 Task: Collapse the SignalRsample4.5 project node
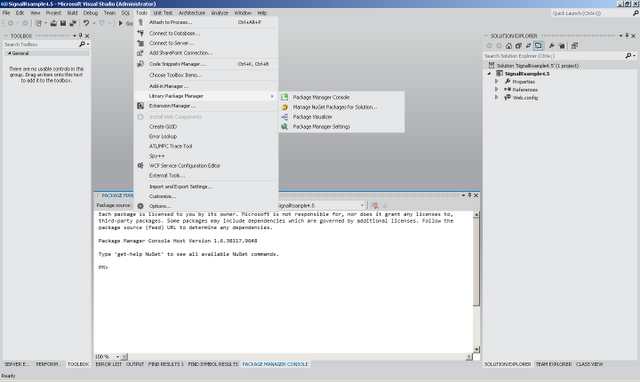[x=489, y=74]
